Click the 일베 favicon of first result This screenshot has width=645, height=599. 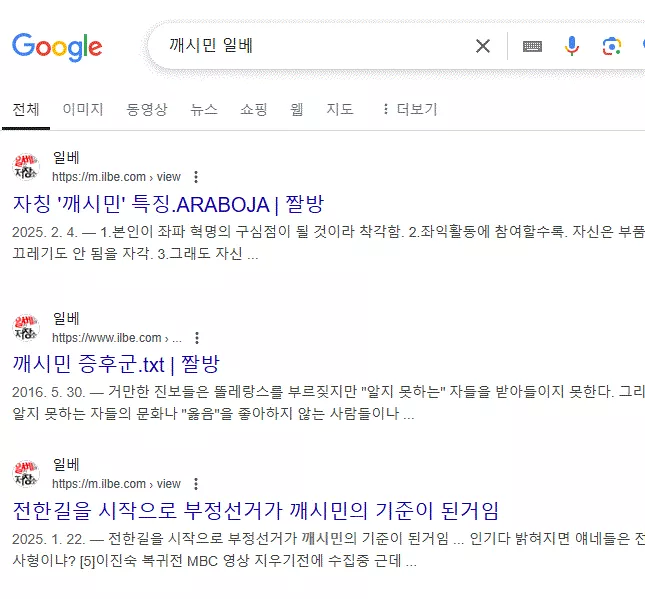pyautogui.click(x=26, y=167)
